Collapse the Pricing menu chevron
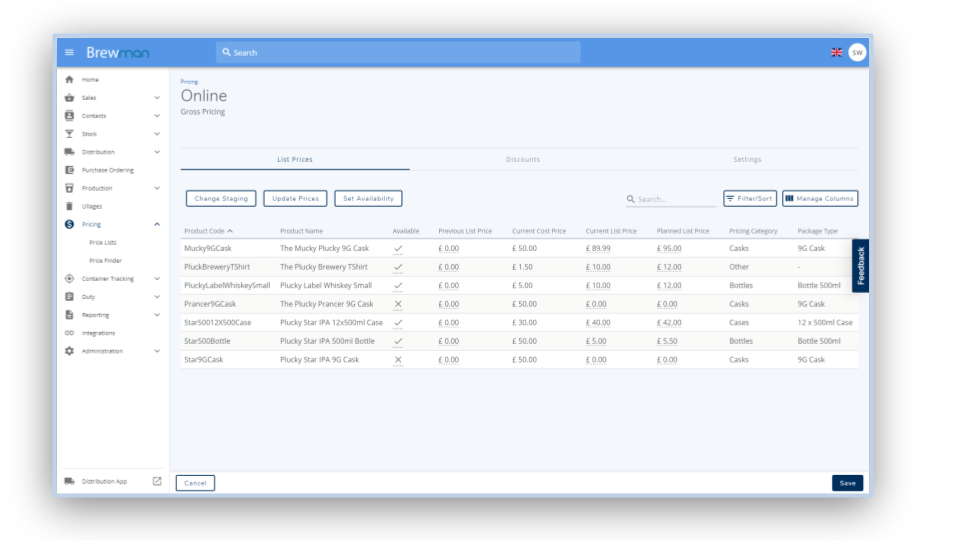The width and height of the screenshot is (960, 540). coord(157,224)
